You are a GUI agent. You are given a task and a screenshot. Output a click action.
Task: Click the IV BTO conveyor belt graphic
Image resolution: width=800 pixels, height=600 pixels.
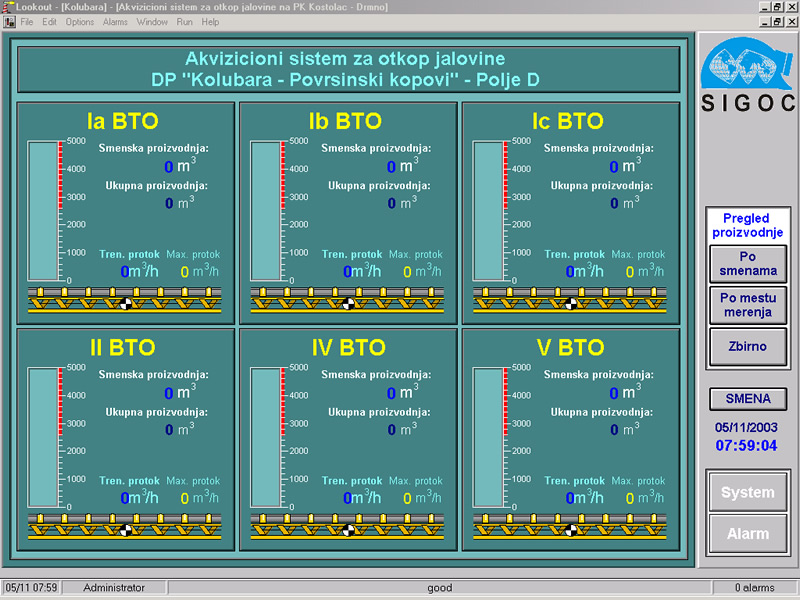click(x=347, y=526)
